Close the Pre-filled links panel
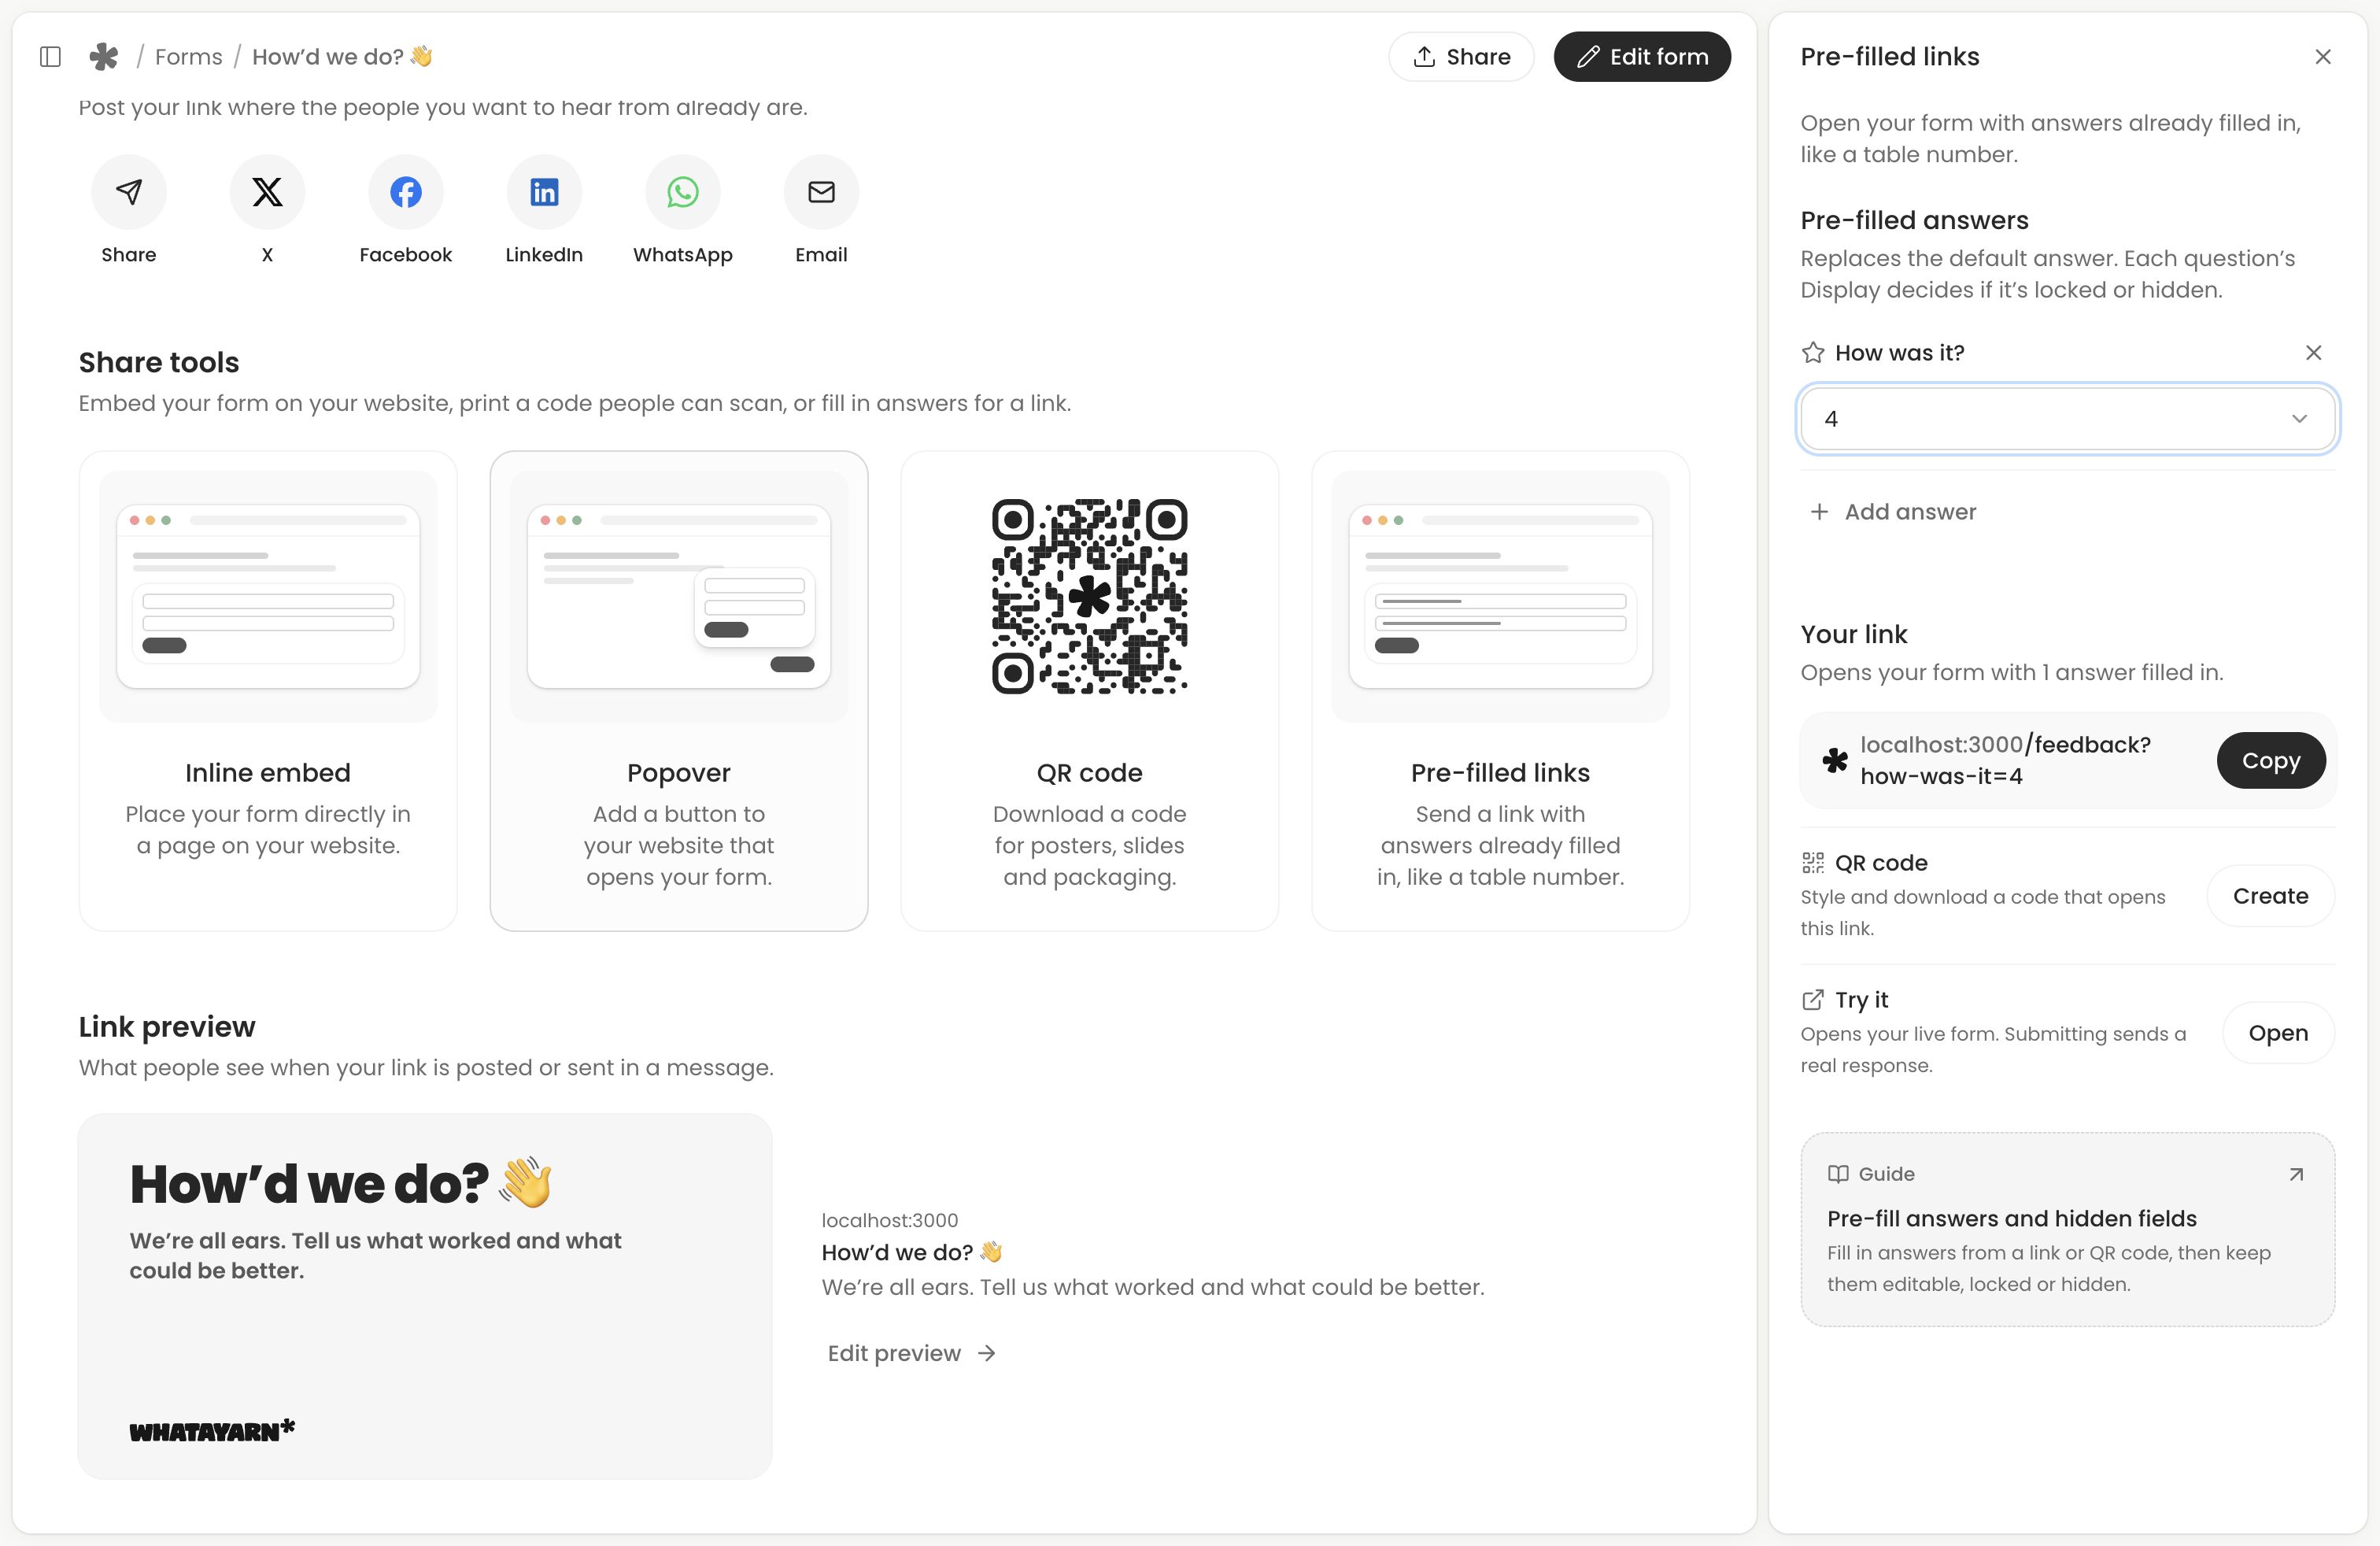The height and width of the screenshot is (1546, 2380). point(2323,57)
